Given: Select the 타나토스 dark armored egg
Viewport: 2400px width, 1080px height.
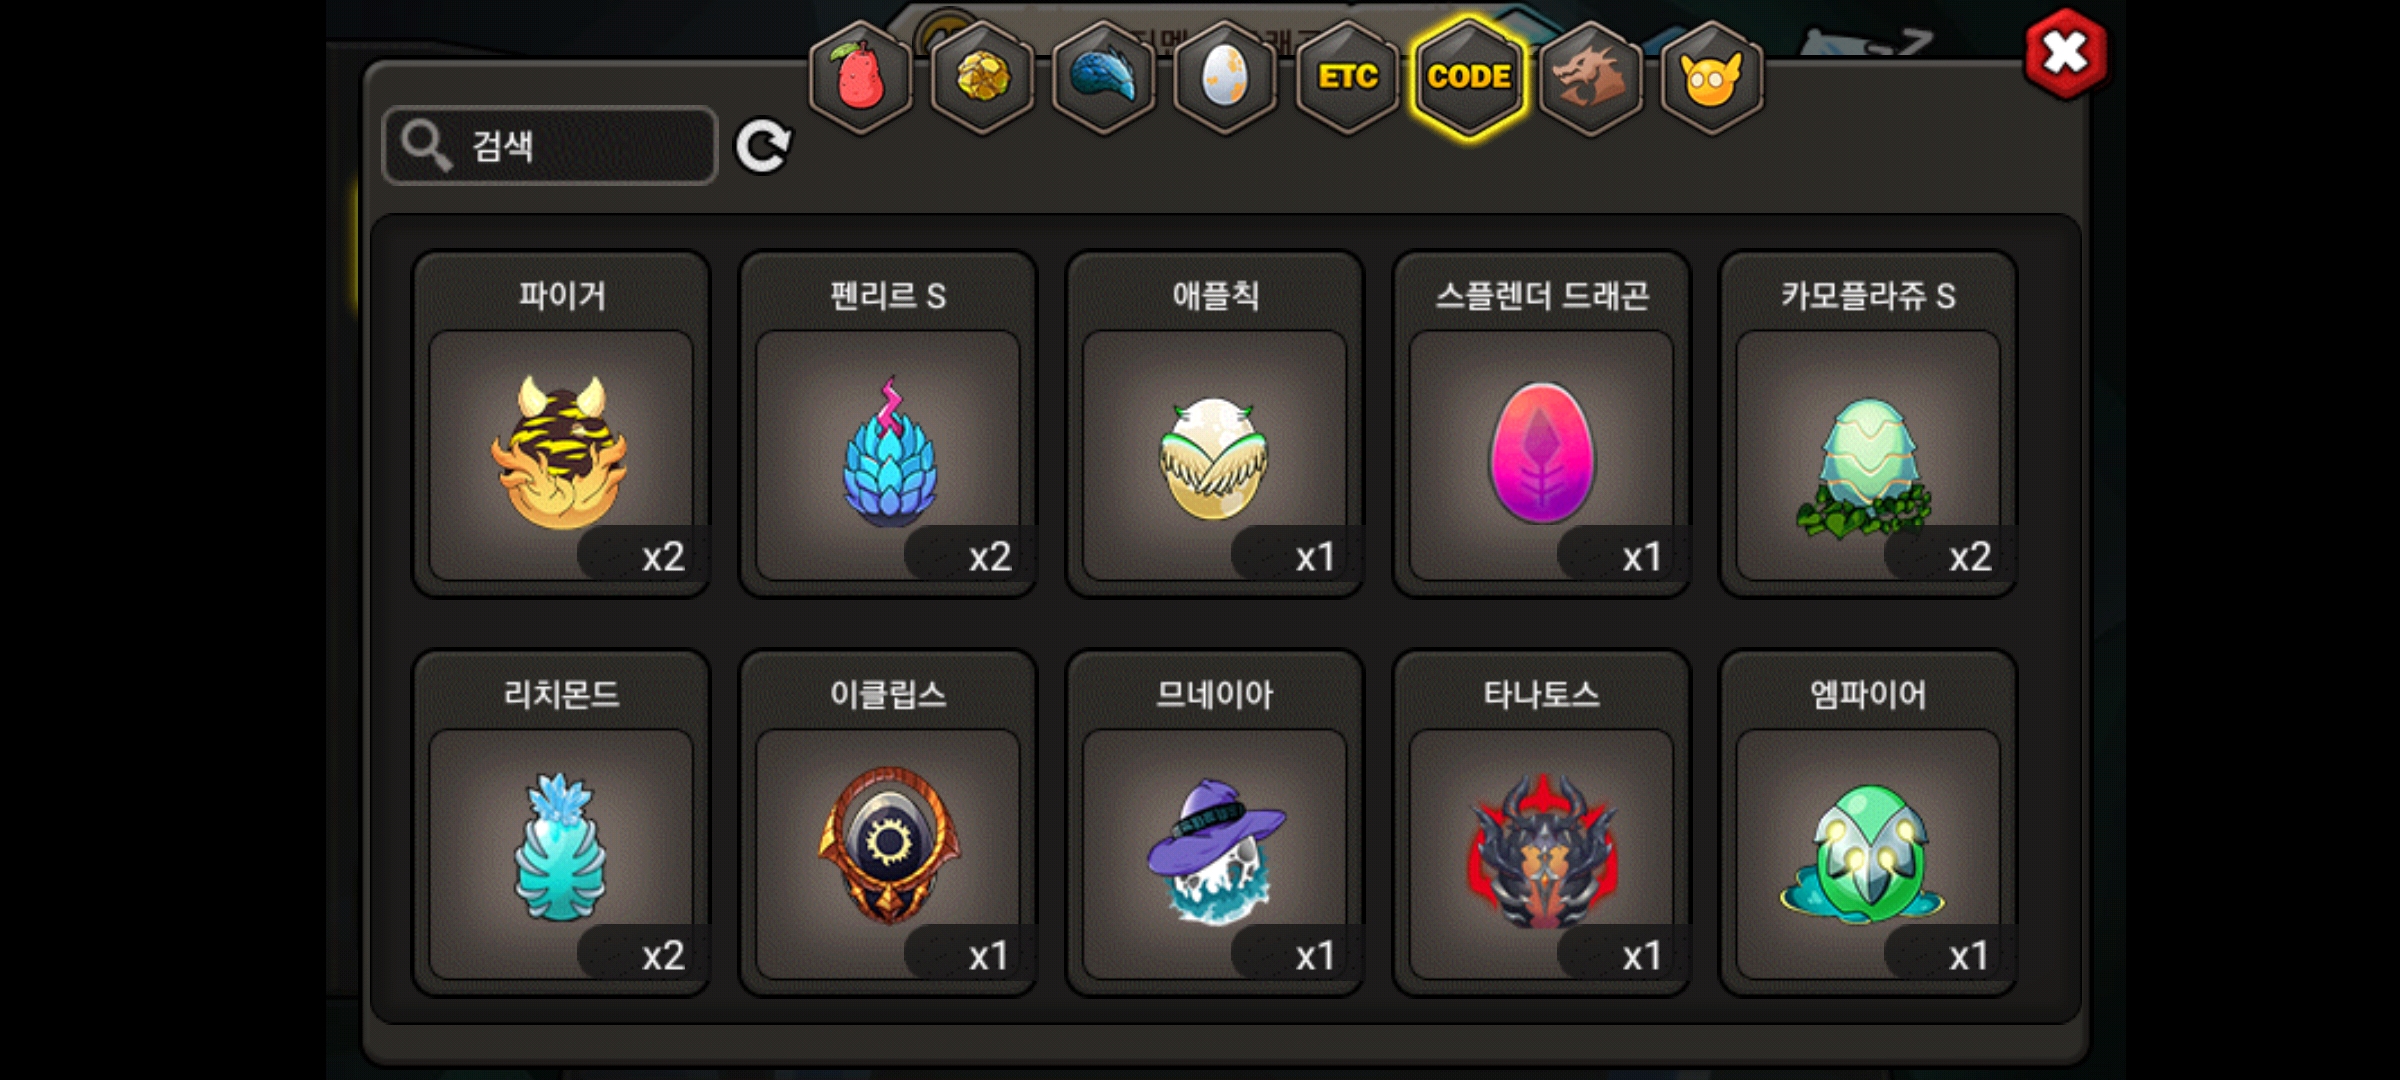Looking at the screenshot, I should coord(1541,823).
